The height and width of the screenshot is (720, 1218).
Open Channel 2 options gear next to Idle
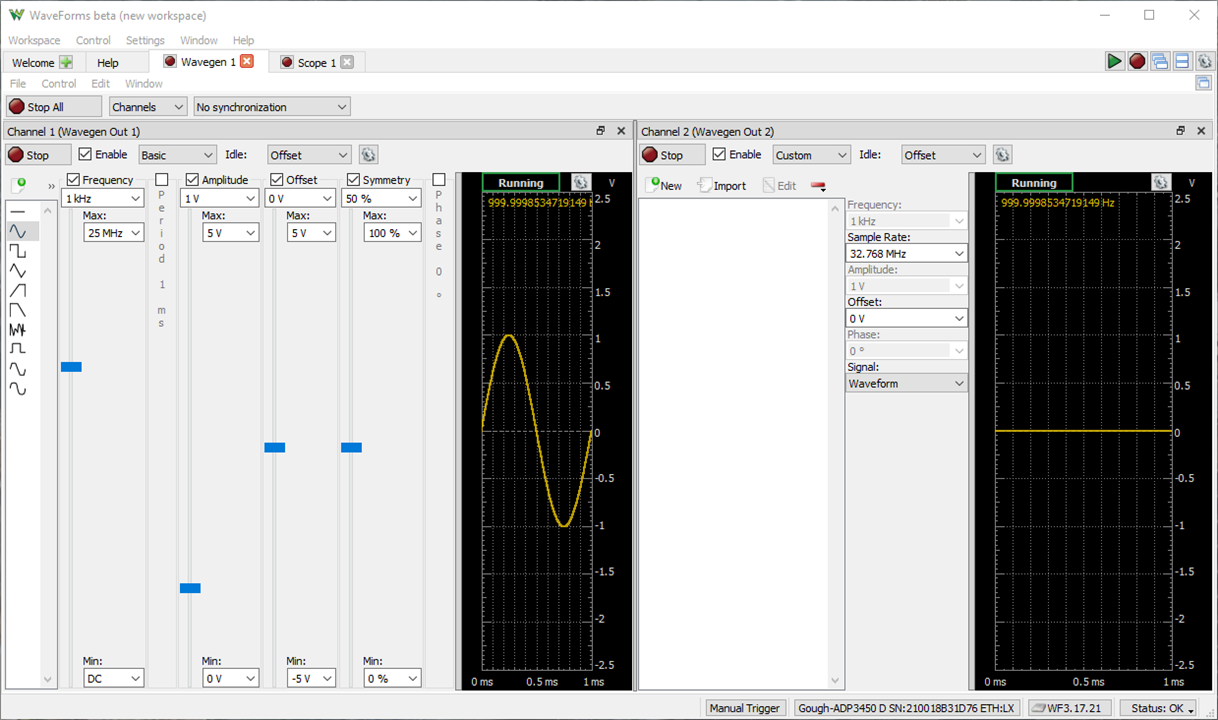point(1002,155)
